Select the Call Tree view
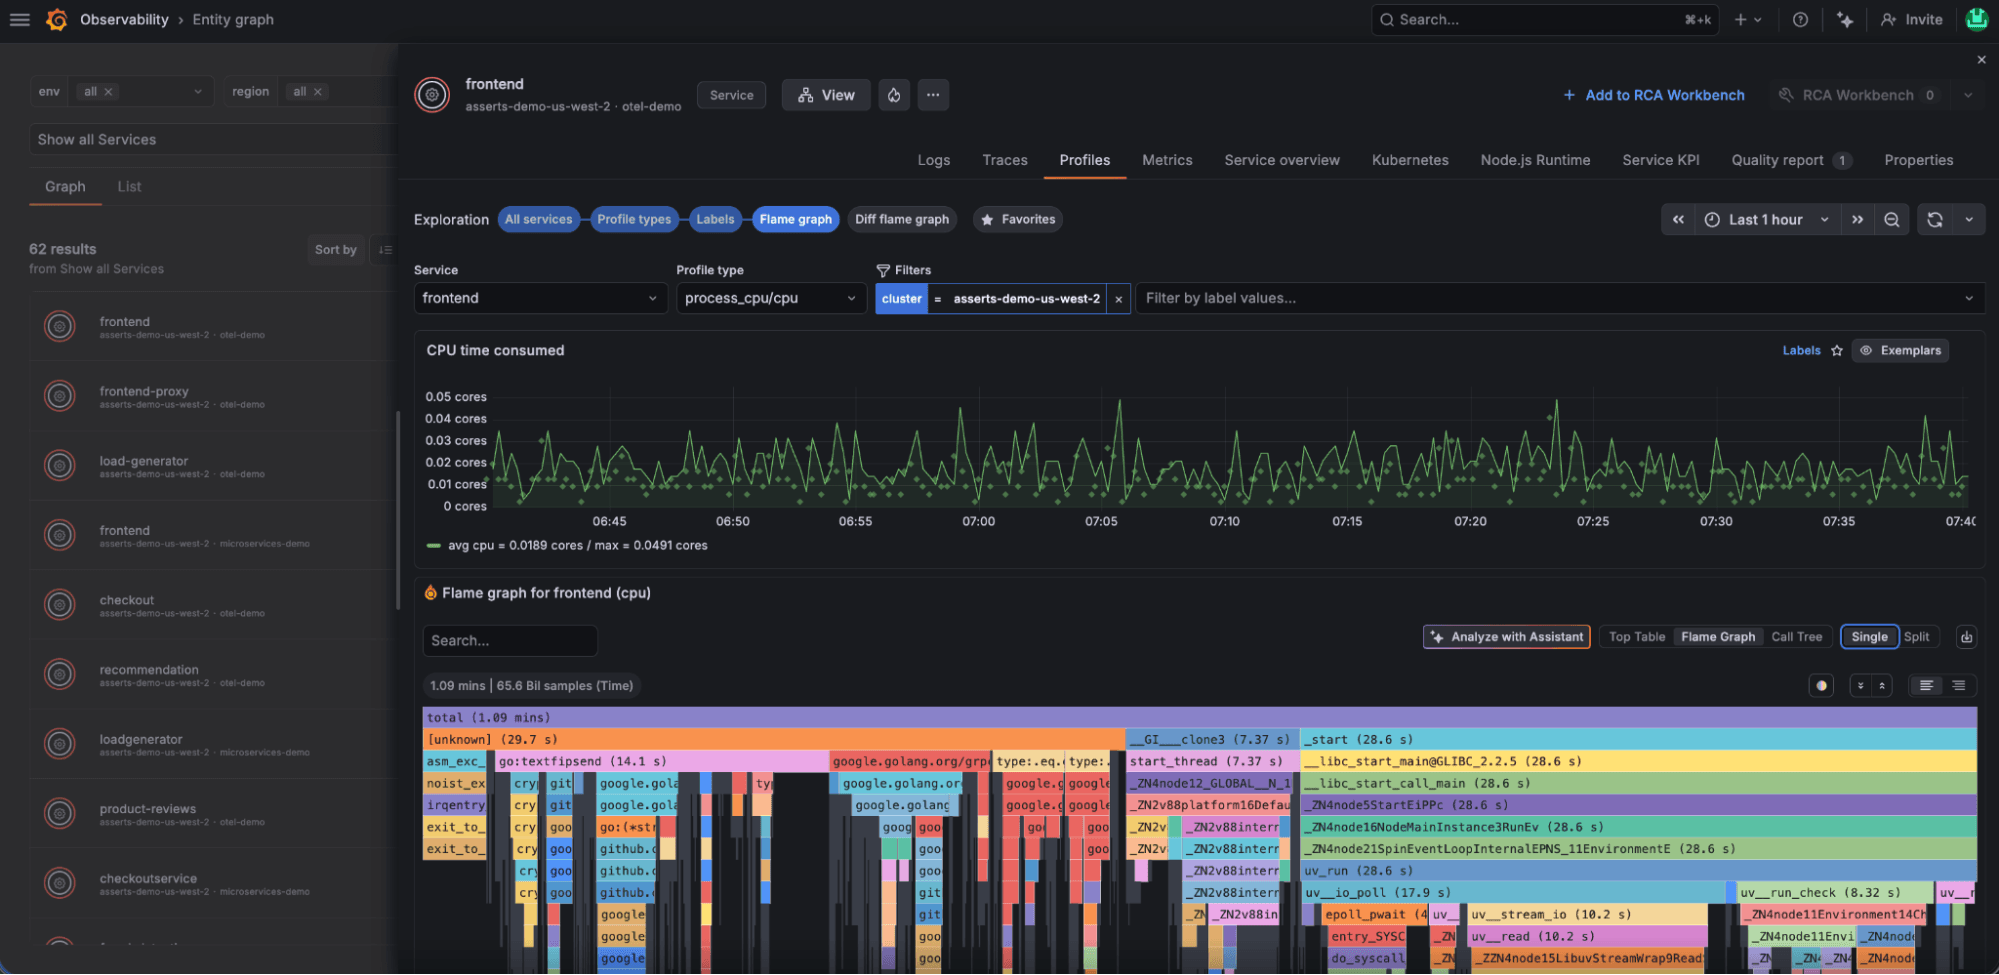Image resolution: width=1999 pixels, height=975 pixels. [x=1796, y=637]
